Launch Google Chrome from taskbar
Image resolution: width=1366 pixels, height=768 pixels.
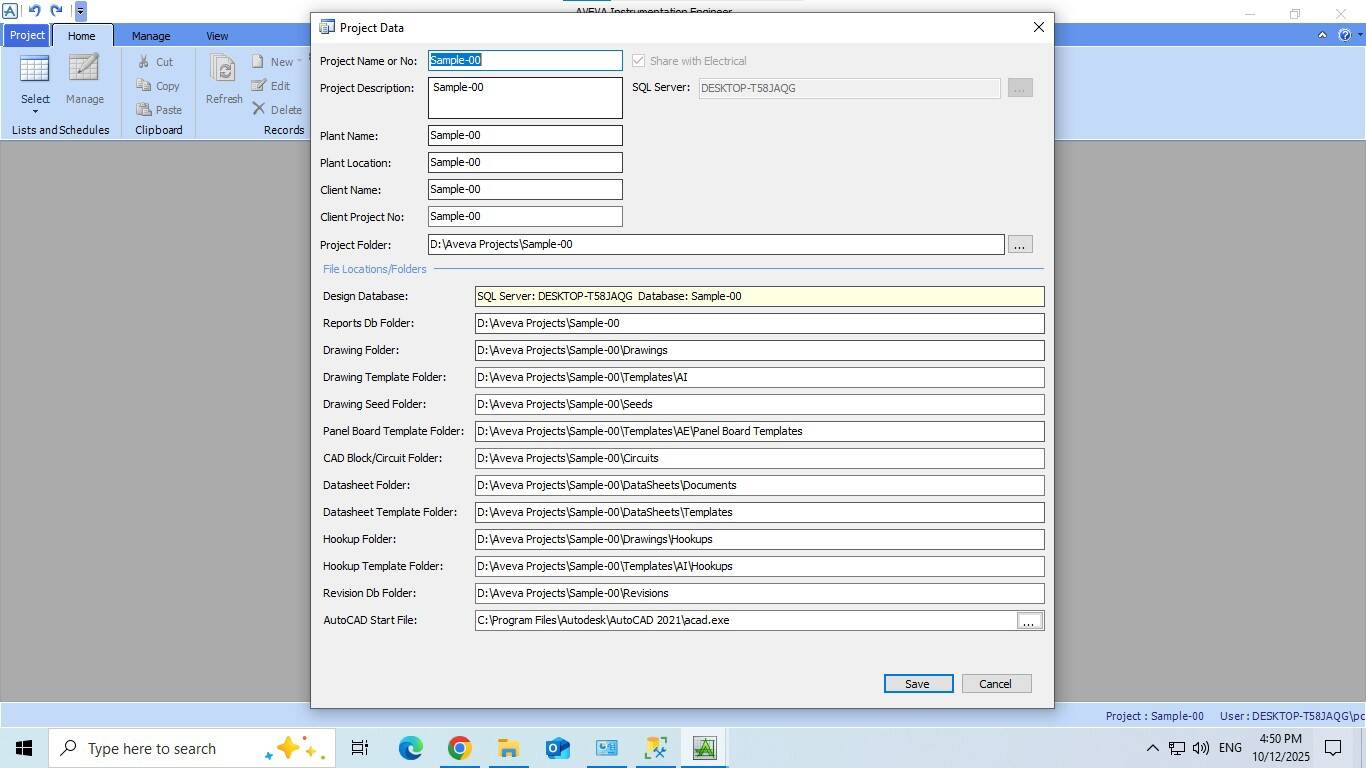click(459, 748)
